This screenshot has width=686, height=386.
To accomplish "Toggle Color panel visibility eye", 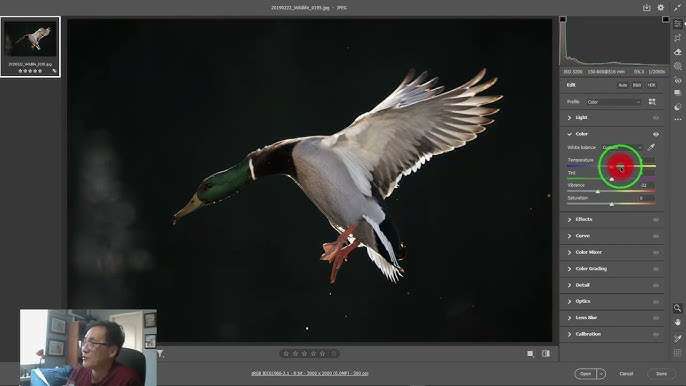I will pos(655,134).
